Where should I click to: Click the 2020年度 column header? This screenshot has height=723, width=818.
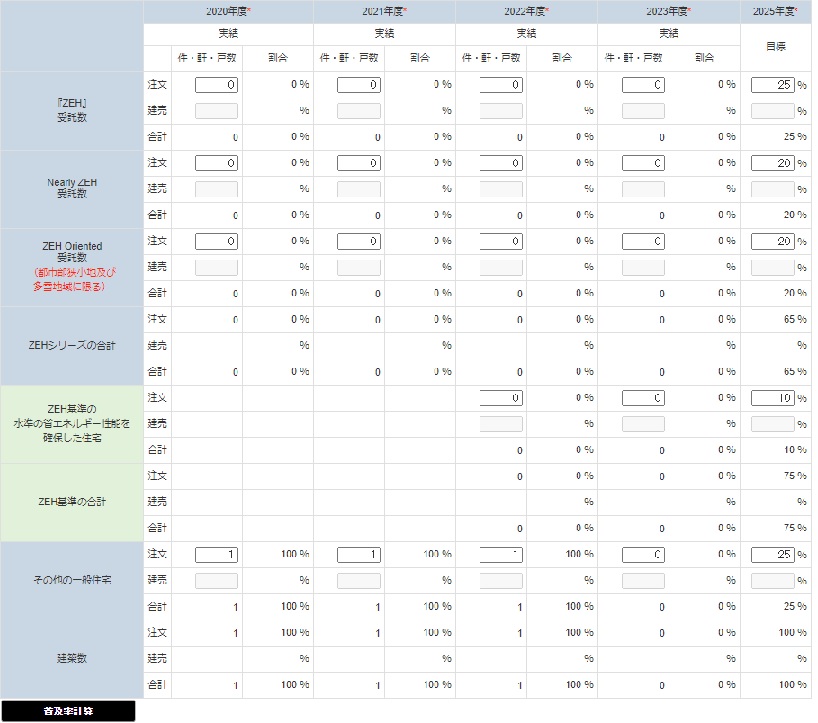tap(228, 11)
